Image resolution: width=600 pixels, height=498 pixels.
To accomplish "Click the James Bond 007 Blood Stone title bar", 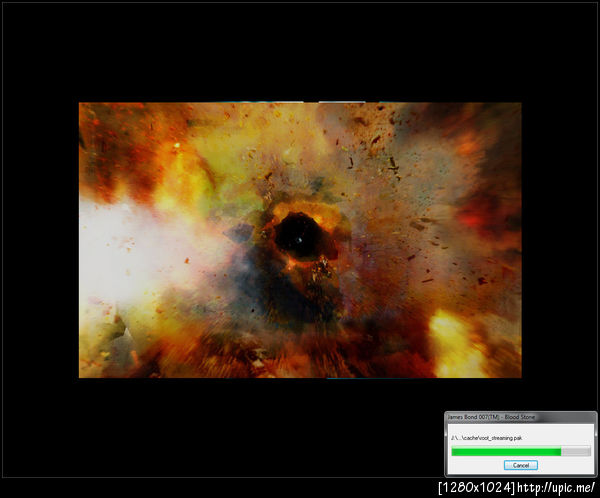I will [x=520, y=417].
